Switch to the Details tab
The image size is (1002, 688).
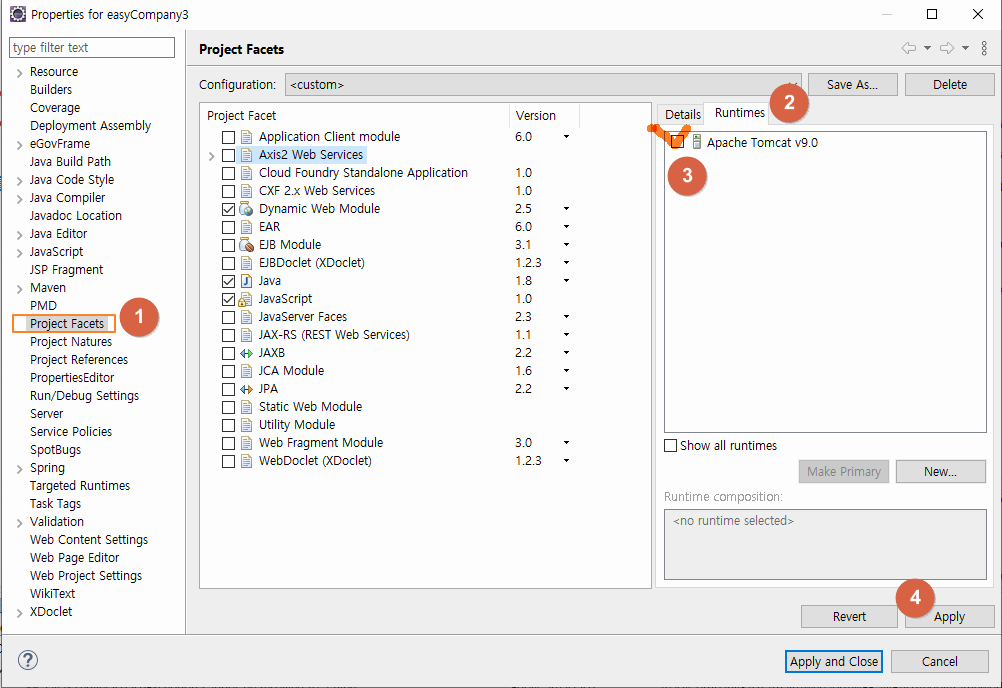click(682, 114)
